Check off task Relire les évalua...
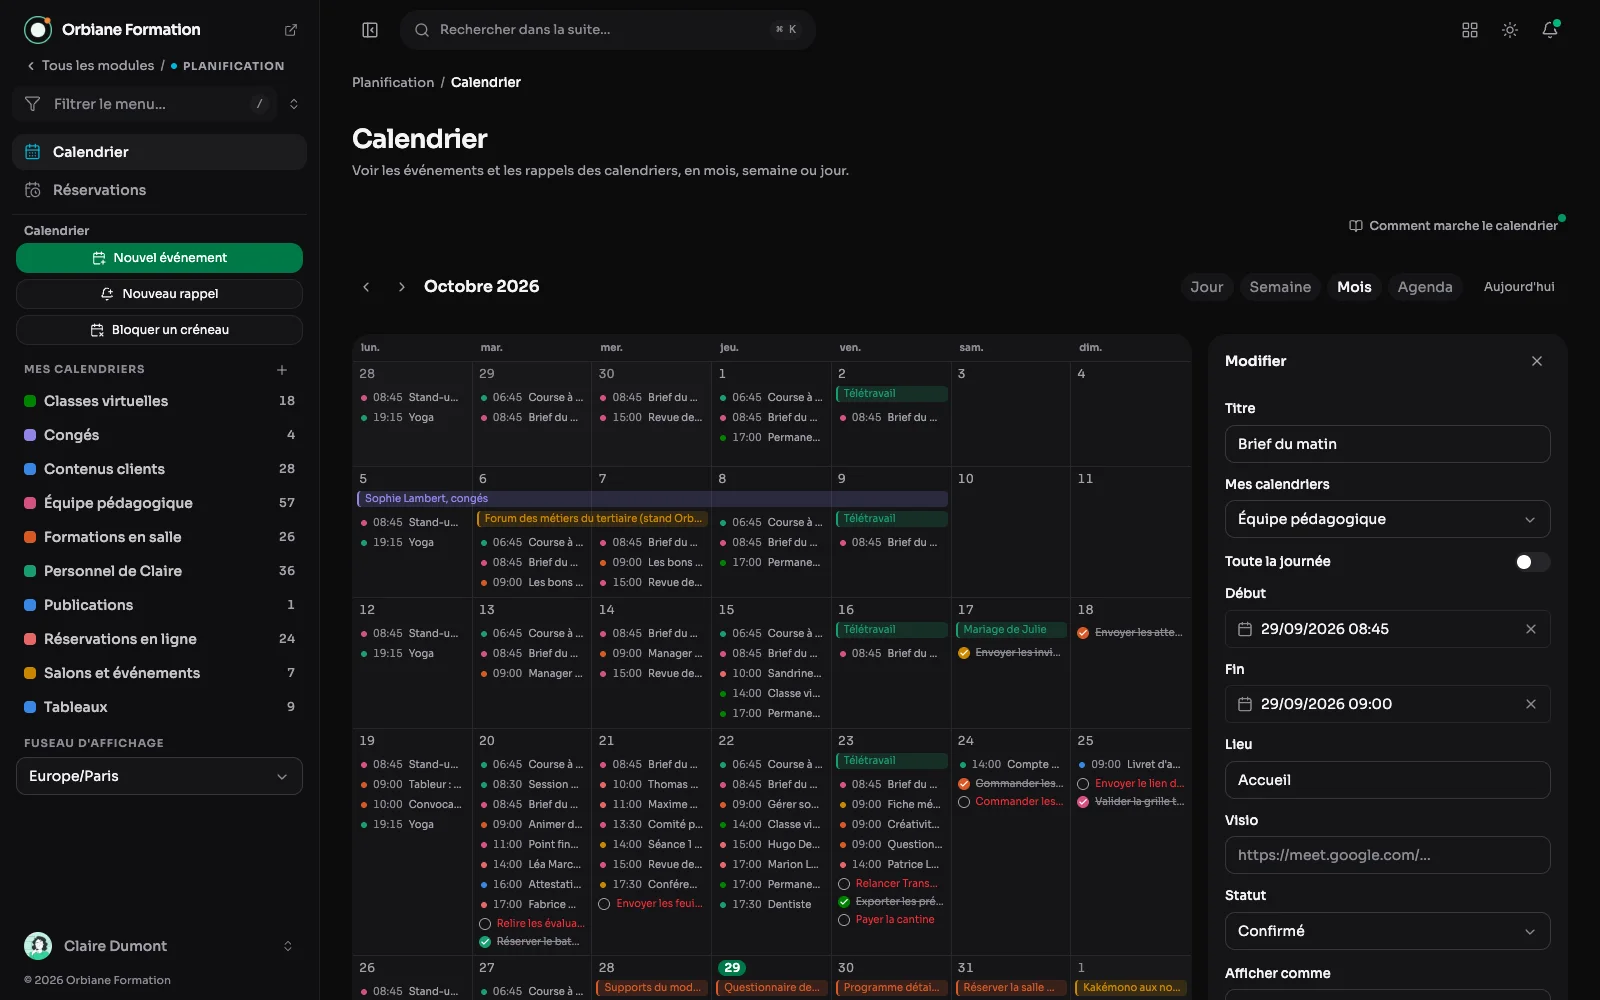Image resolution: width=1600 pixels, height=1000 pixels. pyautogui.click(x=486, y=924)
